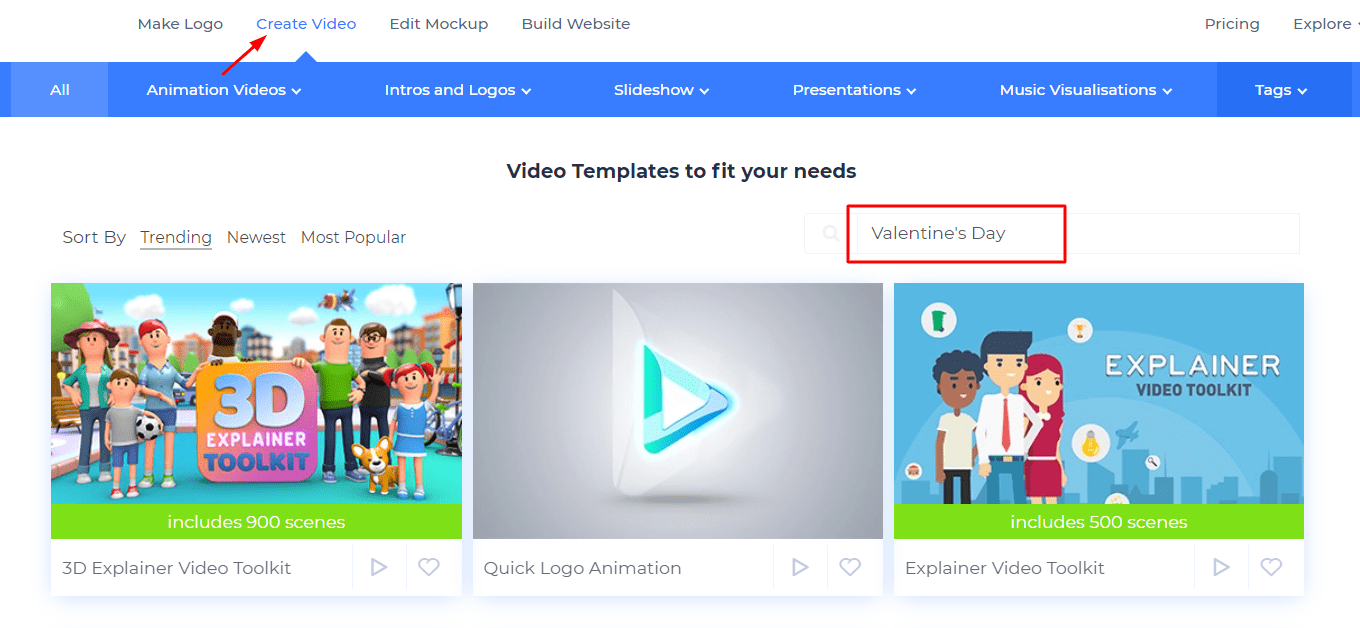Viewport: 1360px width, 628px height.
Task: Select the All category tab
Action: 59,89
